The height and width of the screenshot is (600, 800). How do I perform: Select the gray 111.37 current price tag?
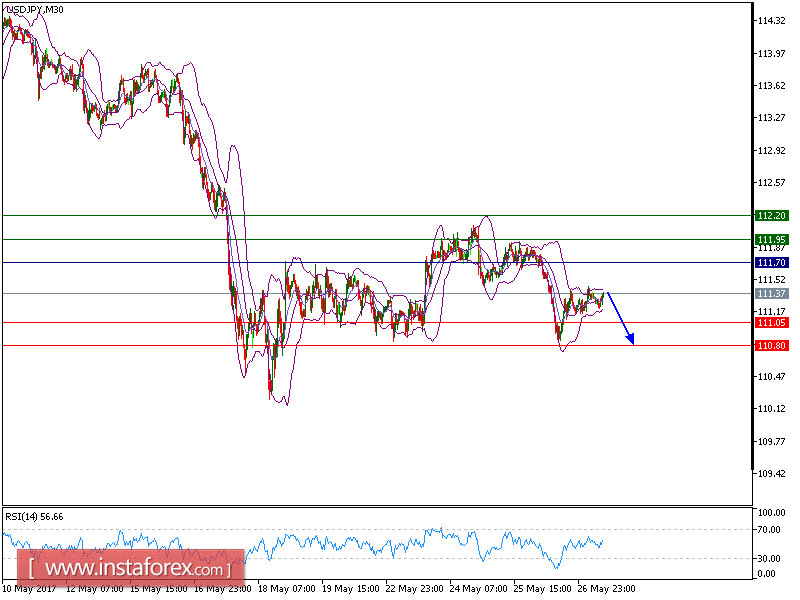[x=770, y=294]
